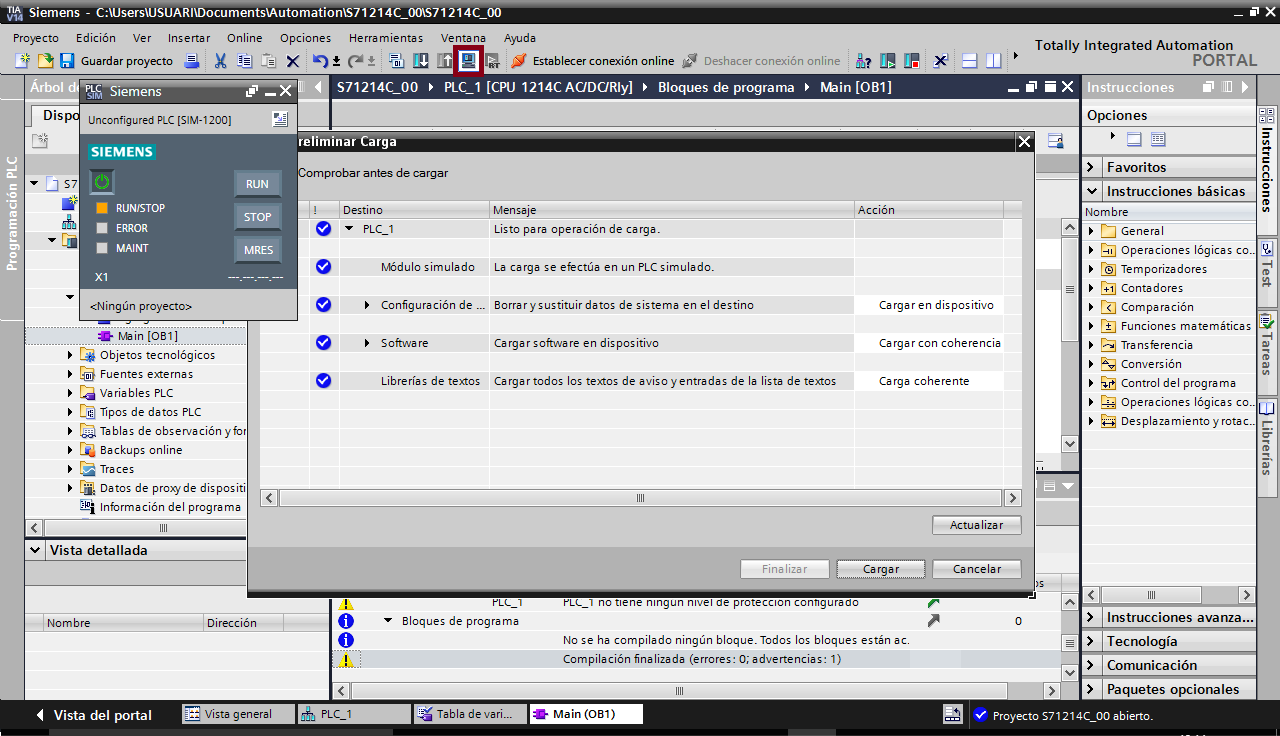Expand the Software row in load dialog

(x=367, y=343)
